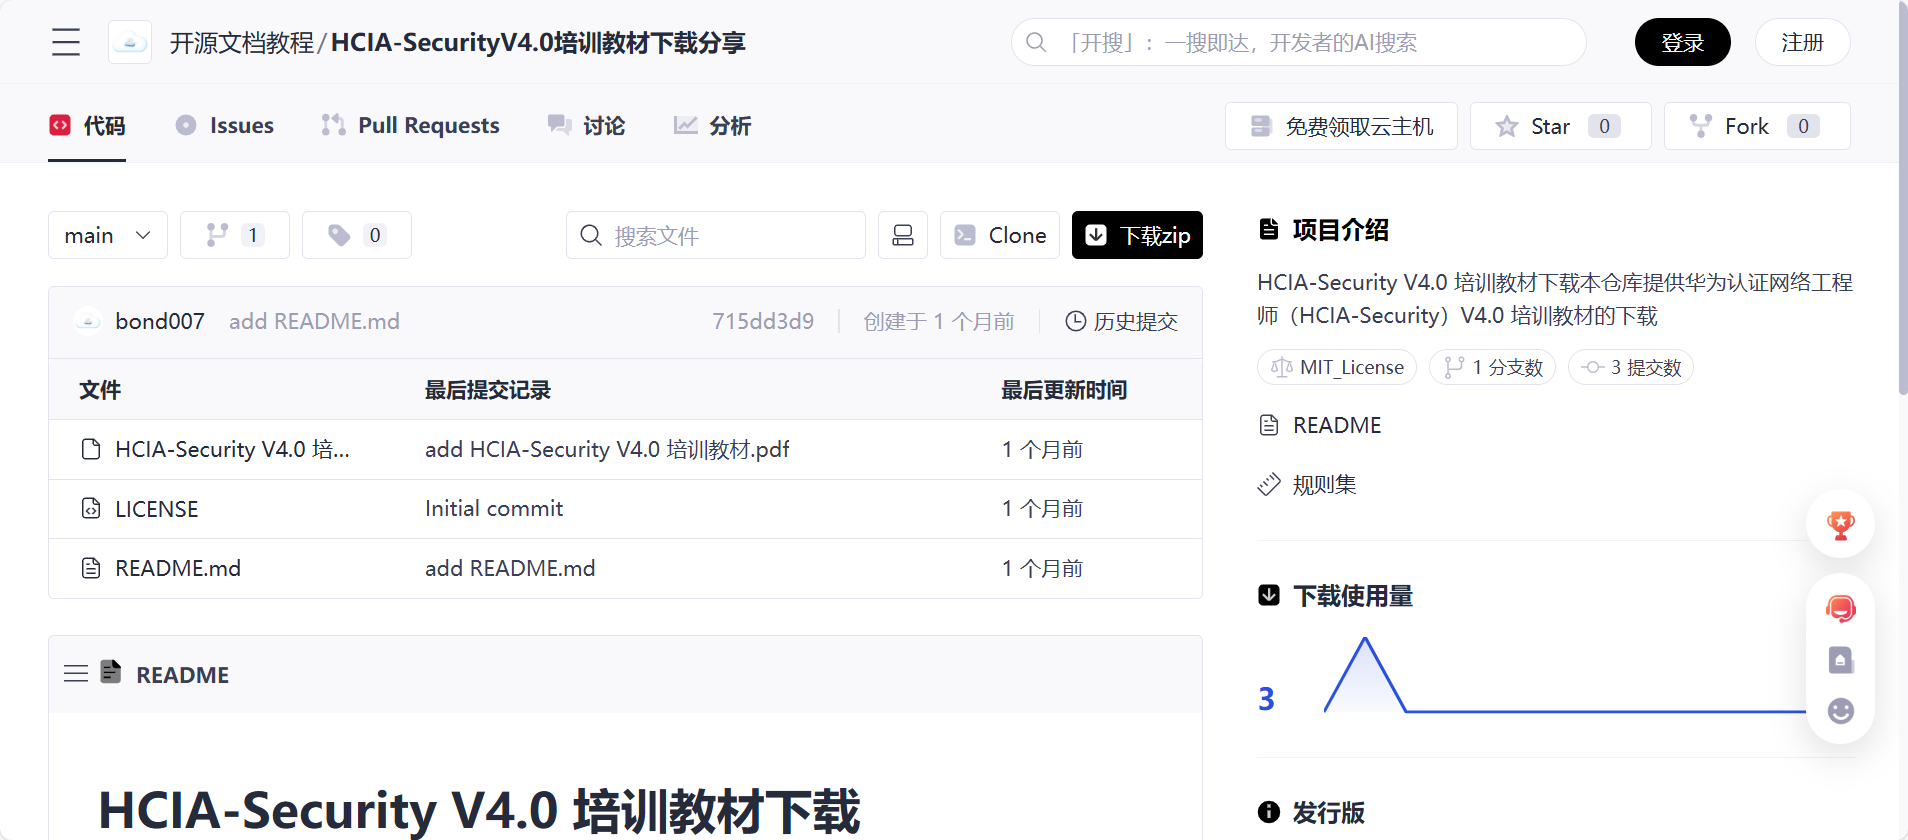Screen dimensions: 1908x840
Task: Click the PDF file icon in the file list
Action: tap(91, 449)
